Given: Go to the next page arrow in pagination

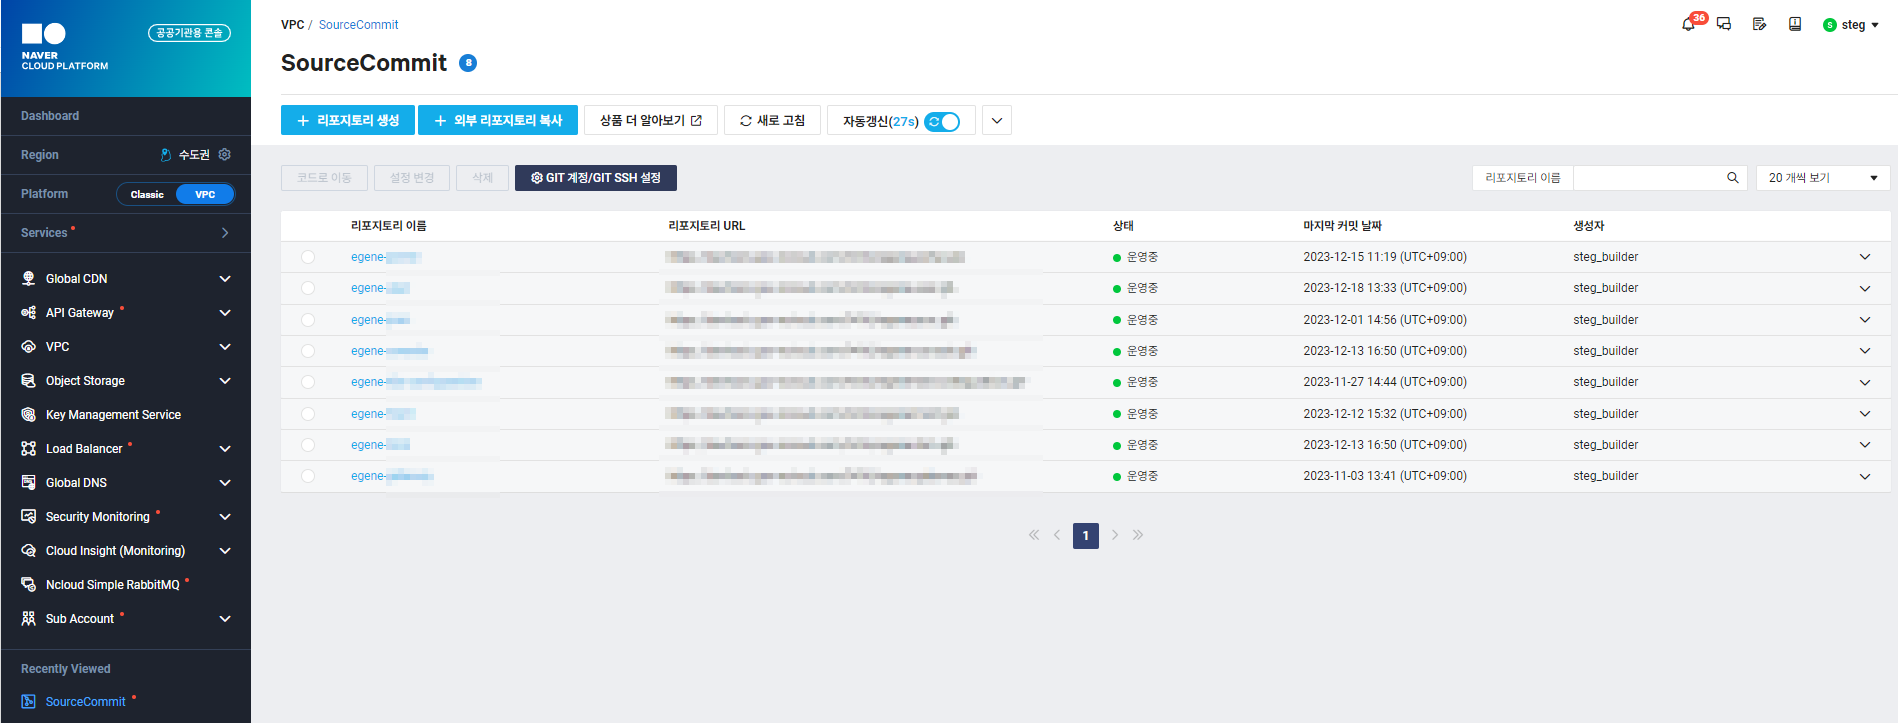Looking at the screenshot, I should 1115,535.
